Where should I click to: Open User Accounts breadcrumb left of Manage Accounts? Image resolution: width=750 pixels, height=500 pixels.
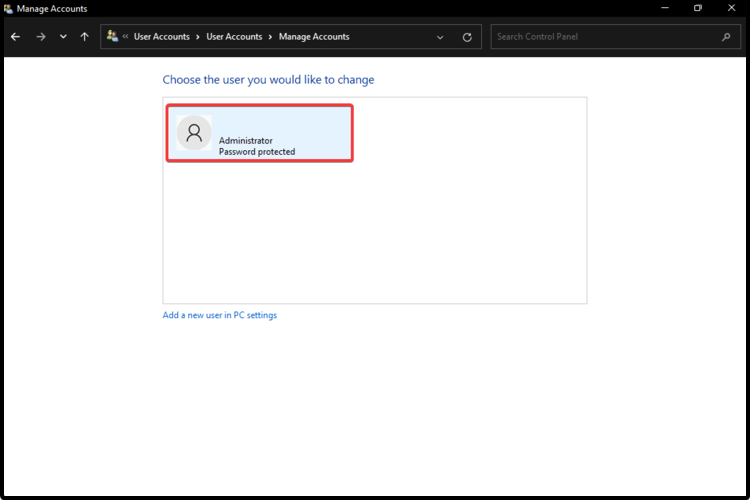pyautogui.click(x=234, y=37)
